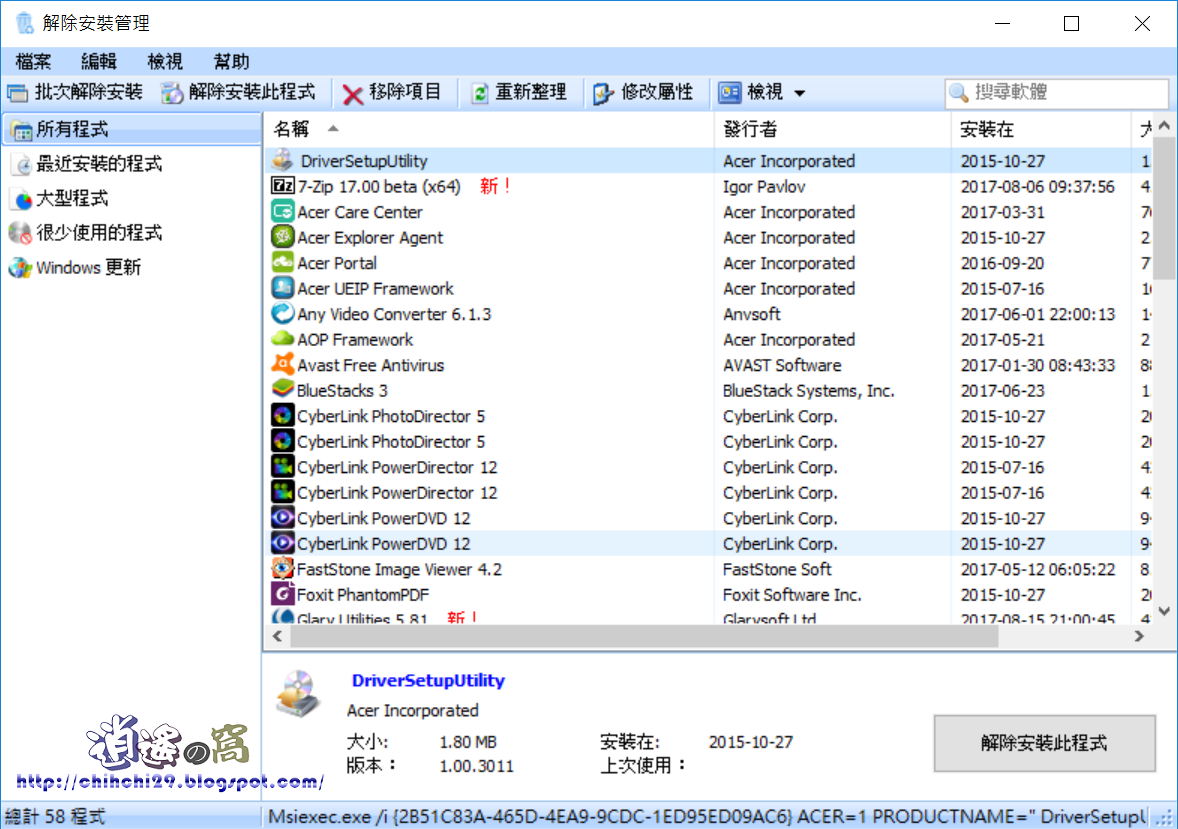Click the Acer Care Center icon
Screen dimensions: 1178x829
coord(282,211)
